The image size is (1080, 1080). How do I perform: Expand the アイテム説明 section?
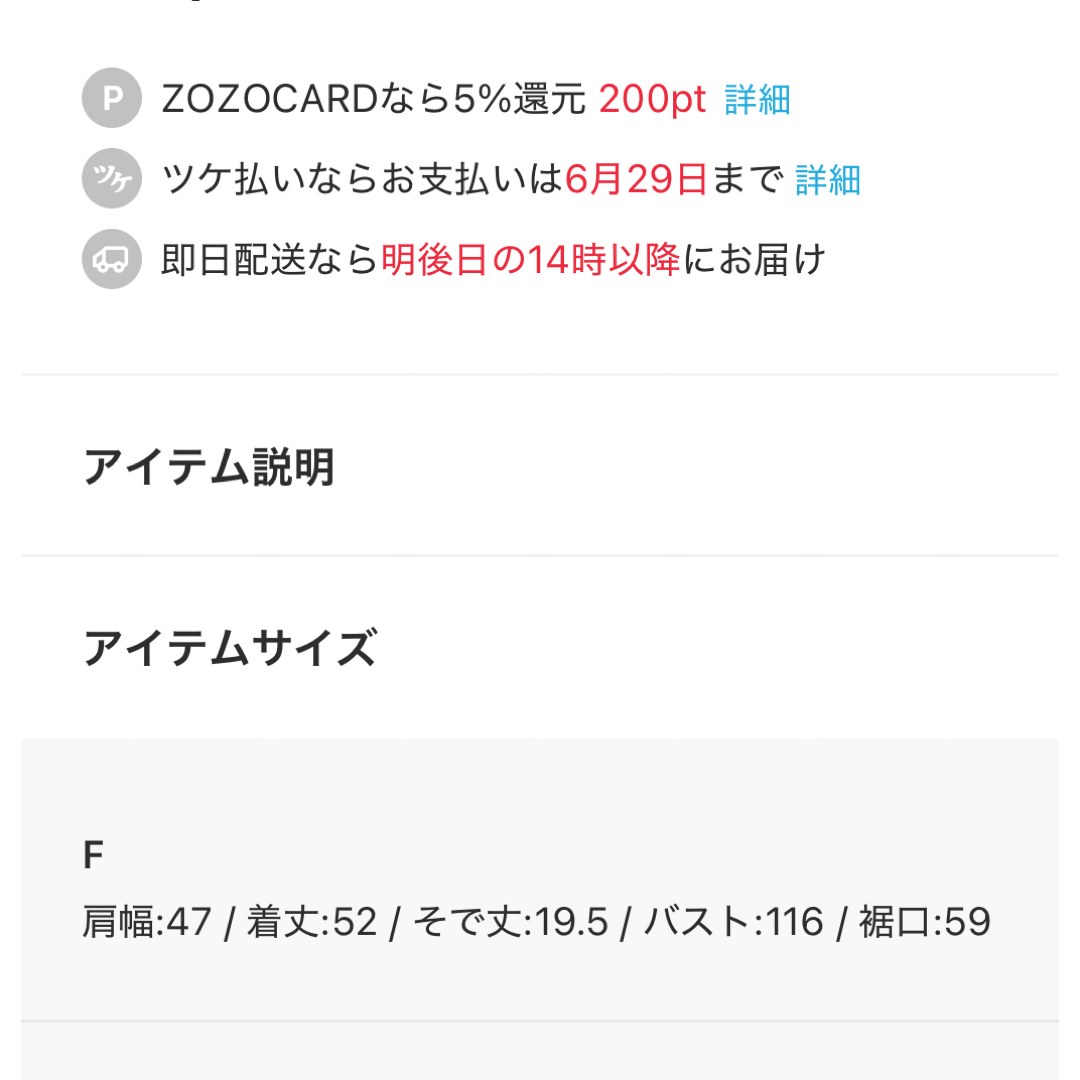coord(540,466)
